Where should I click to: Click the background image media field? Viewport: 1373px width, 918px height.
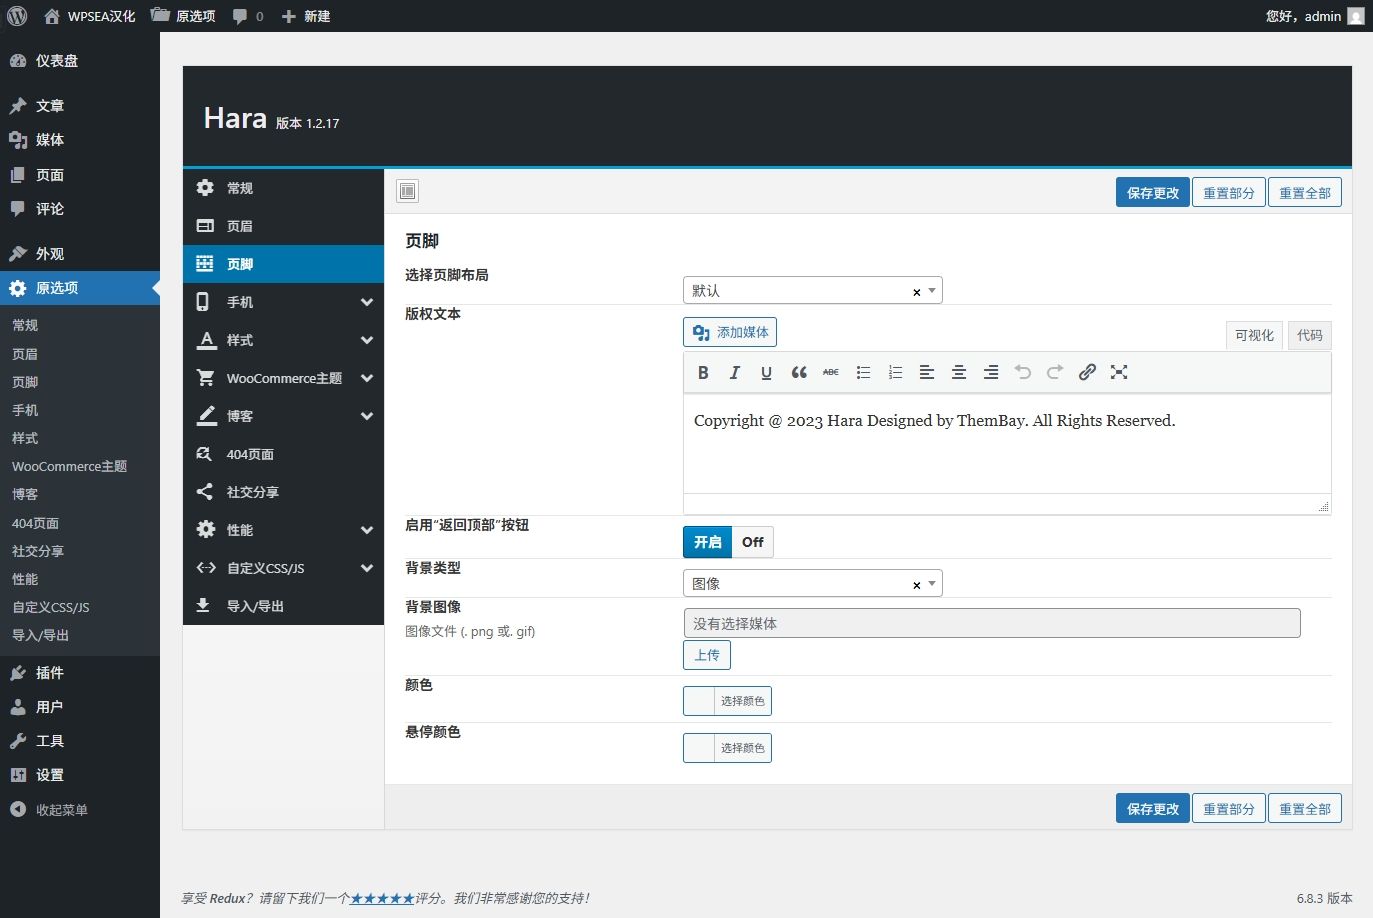pos(991,623)
